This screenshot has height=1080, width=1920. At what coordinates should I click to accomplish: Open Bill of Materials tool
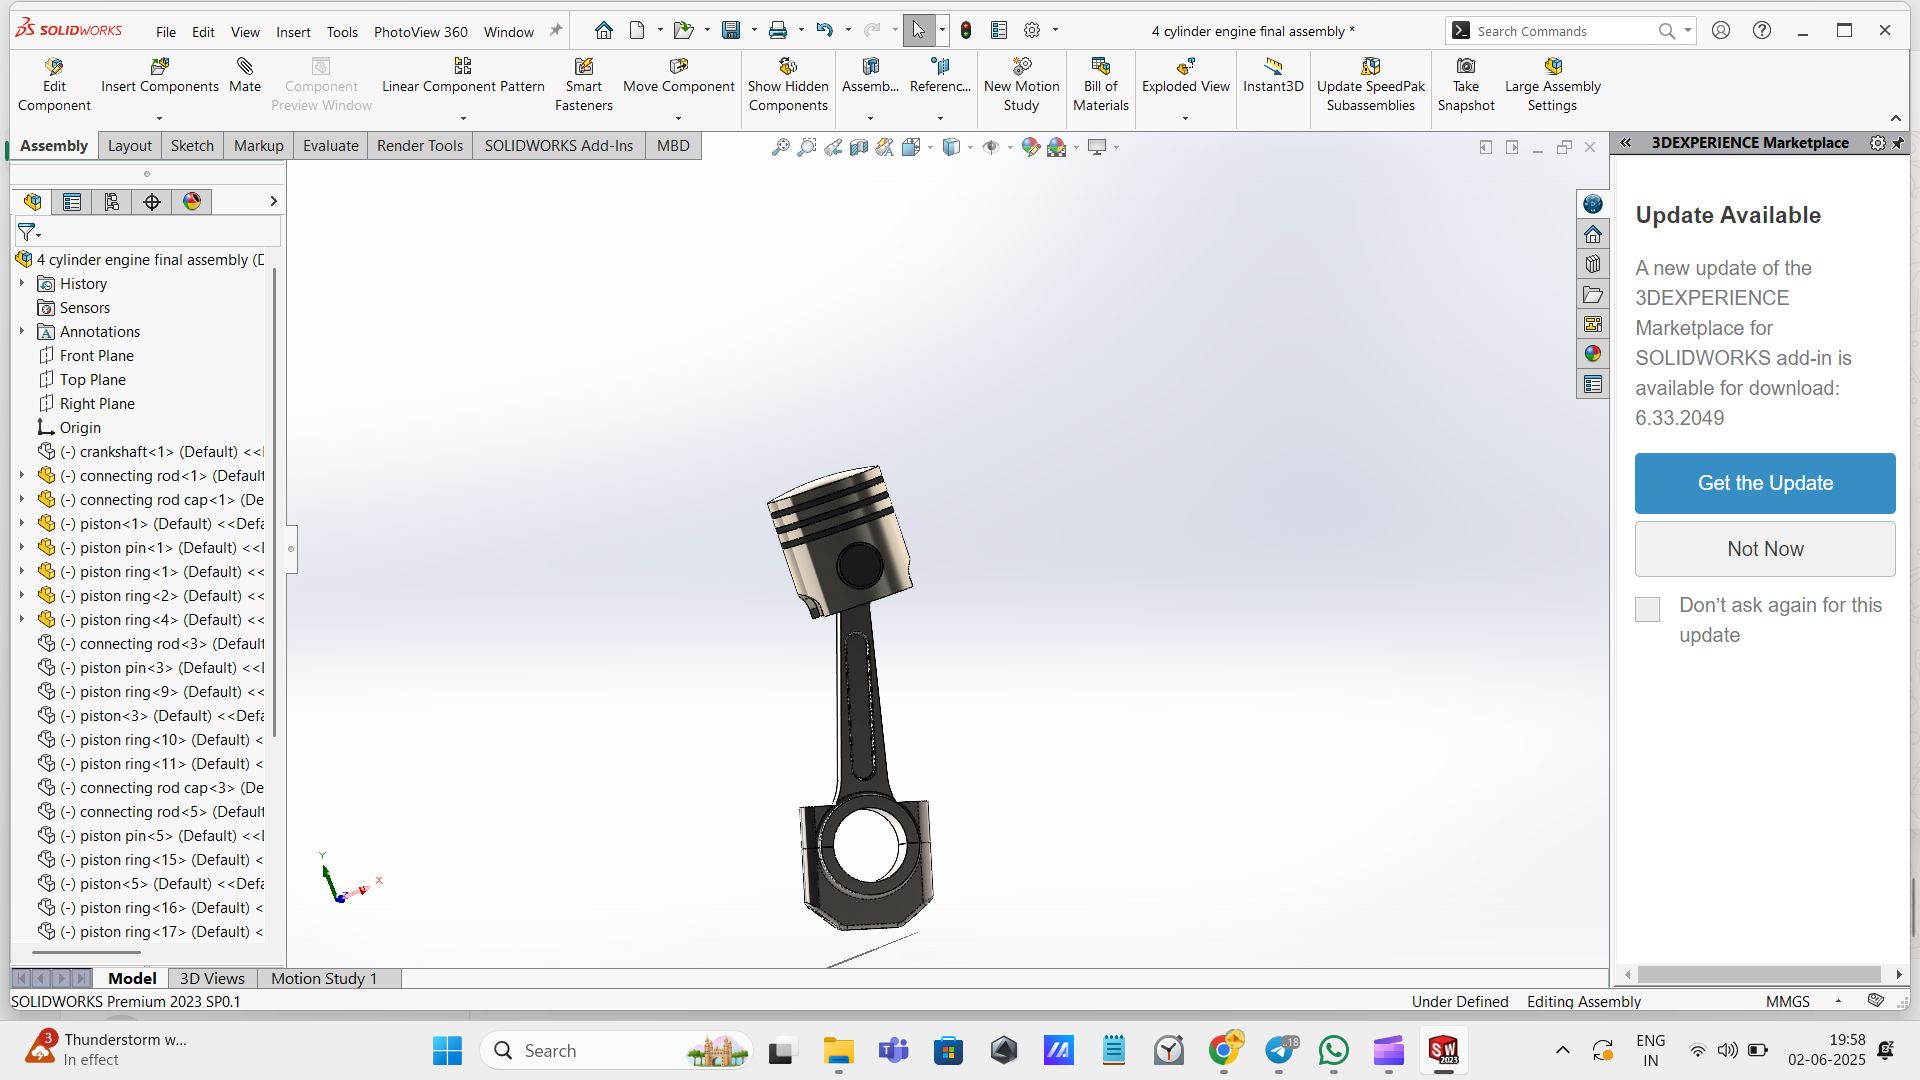1100,67
